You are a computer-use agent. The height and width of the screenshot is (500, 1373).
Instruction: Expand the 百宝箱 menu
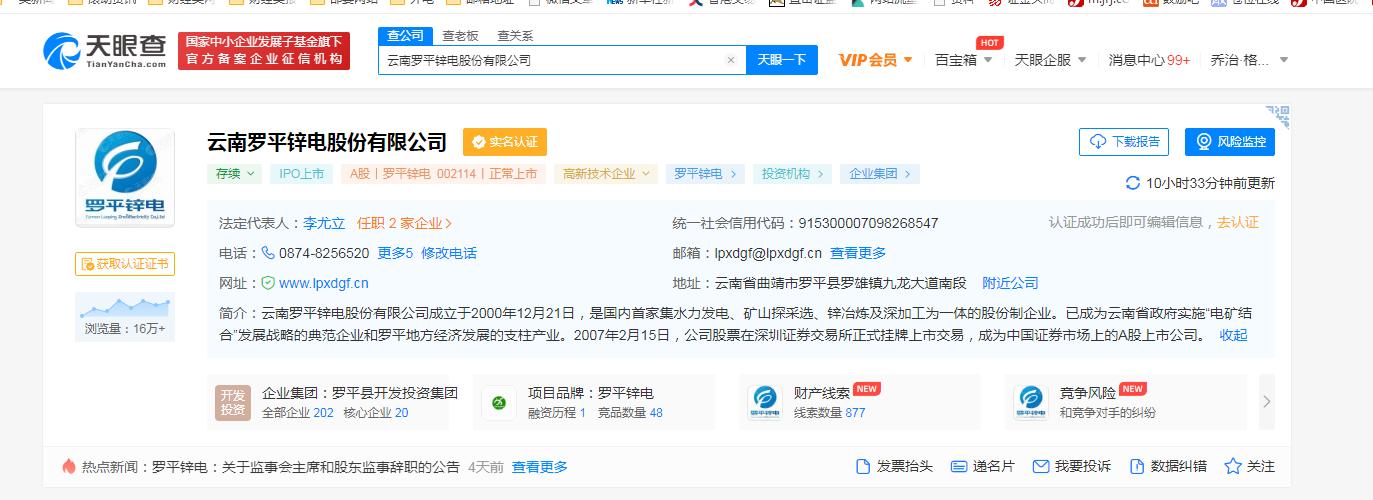[x=963, y=60]
